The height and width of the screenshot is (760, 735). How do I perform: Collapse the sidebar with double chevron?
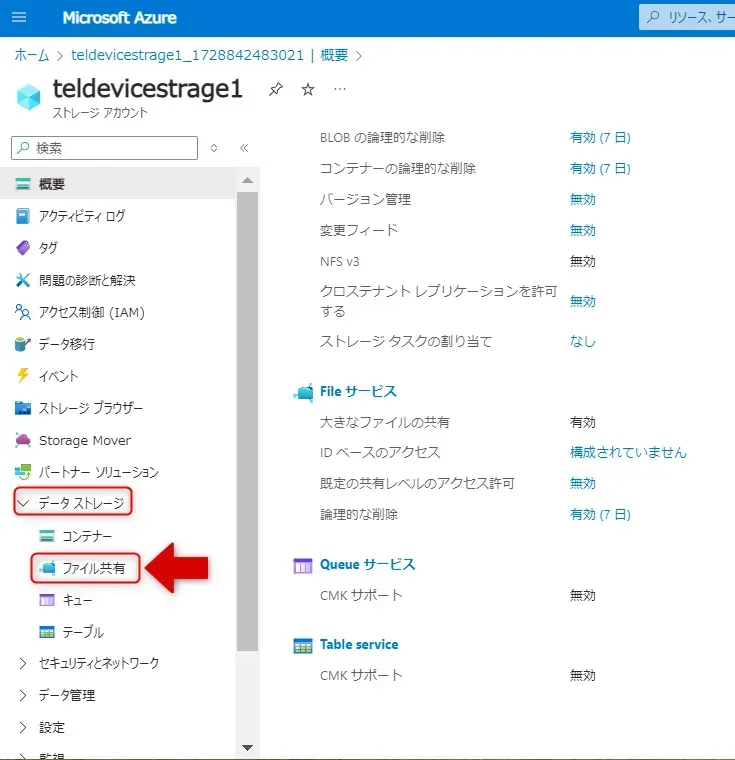click(244, 148)
